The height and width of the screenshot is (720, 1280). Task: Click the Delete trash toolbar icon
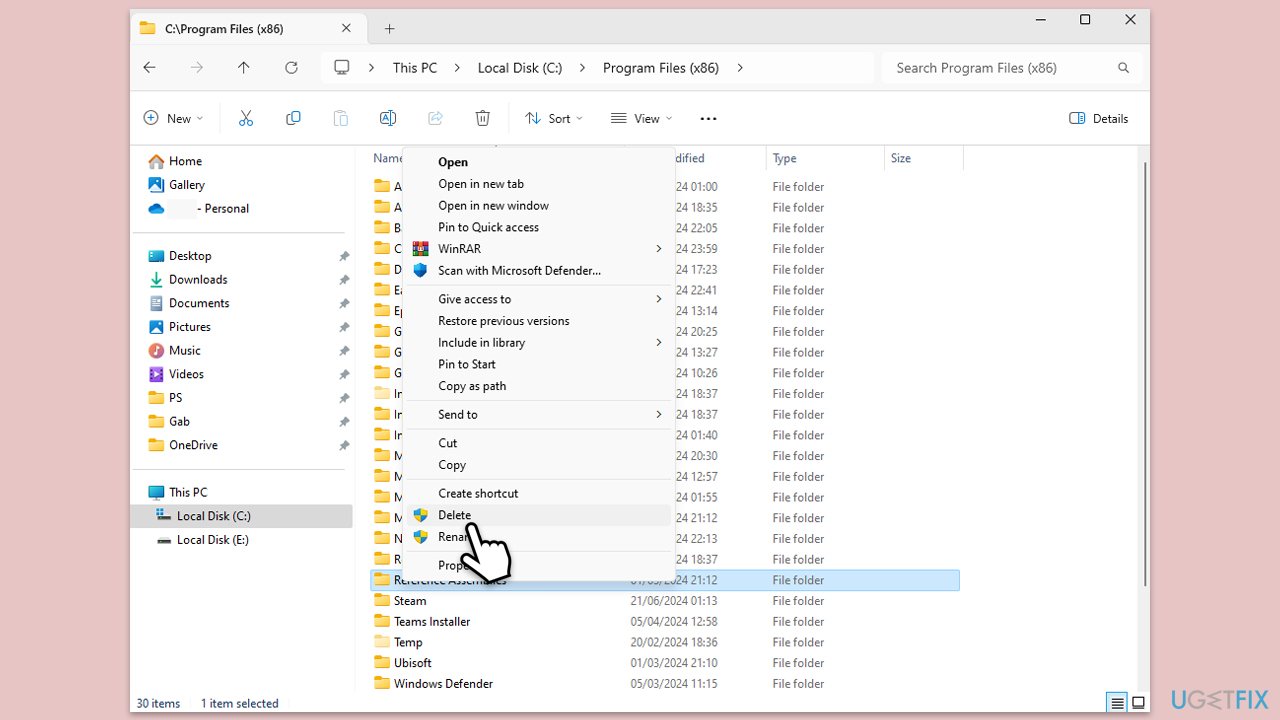[x=482, y=118]
